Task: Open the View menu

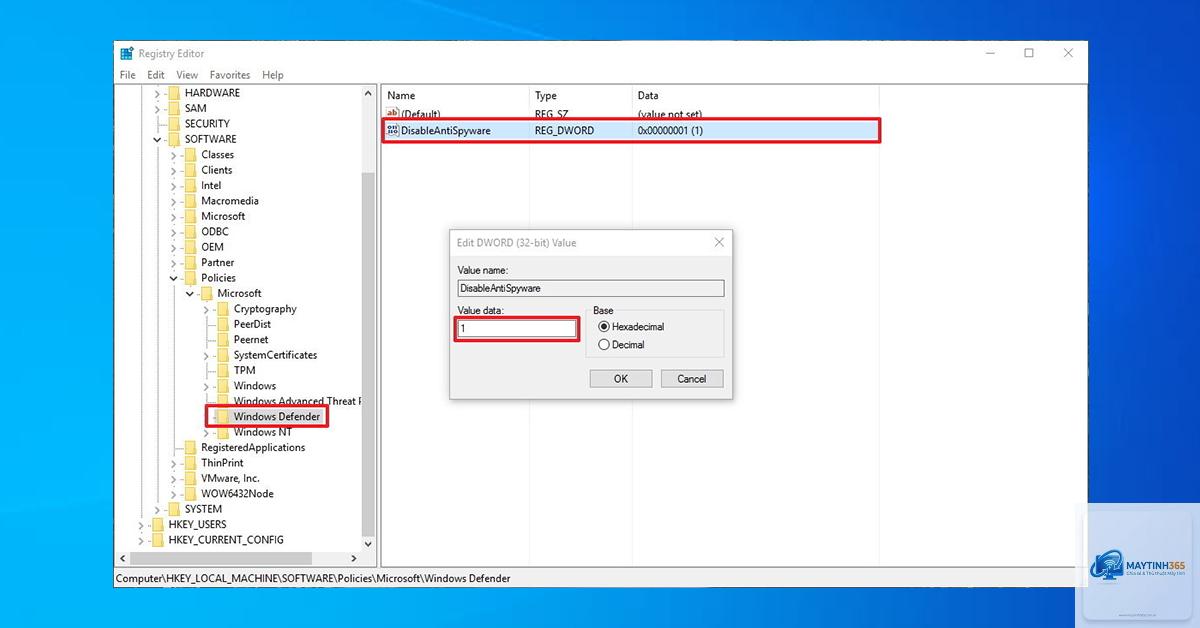Action: click(x=187, y=75)
